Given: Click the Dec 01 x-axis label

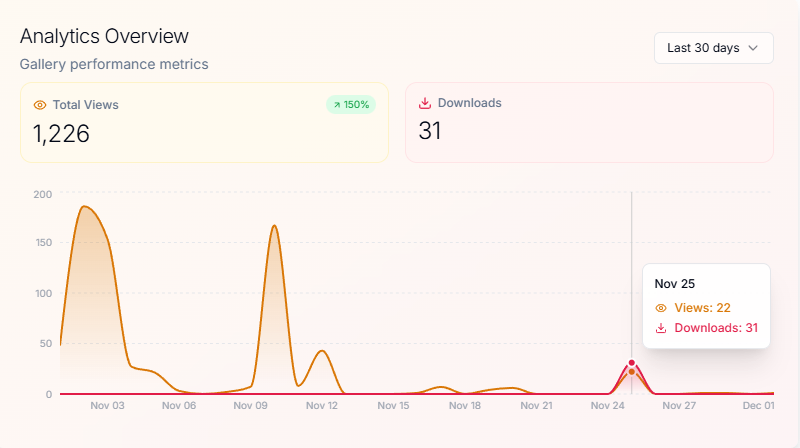Looking at the screenshot, I should pyautogui.click(x=757, y=406).
